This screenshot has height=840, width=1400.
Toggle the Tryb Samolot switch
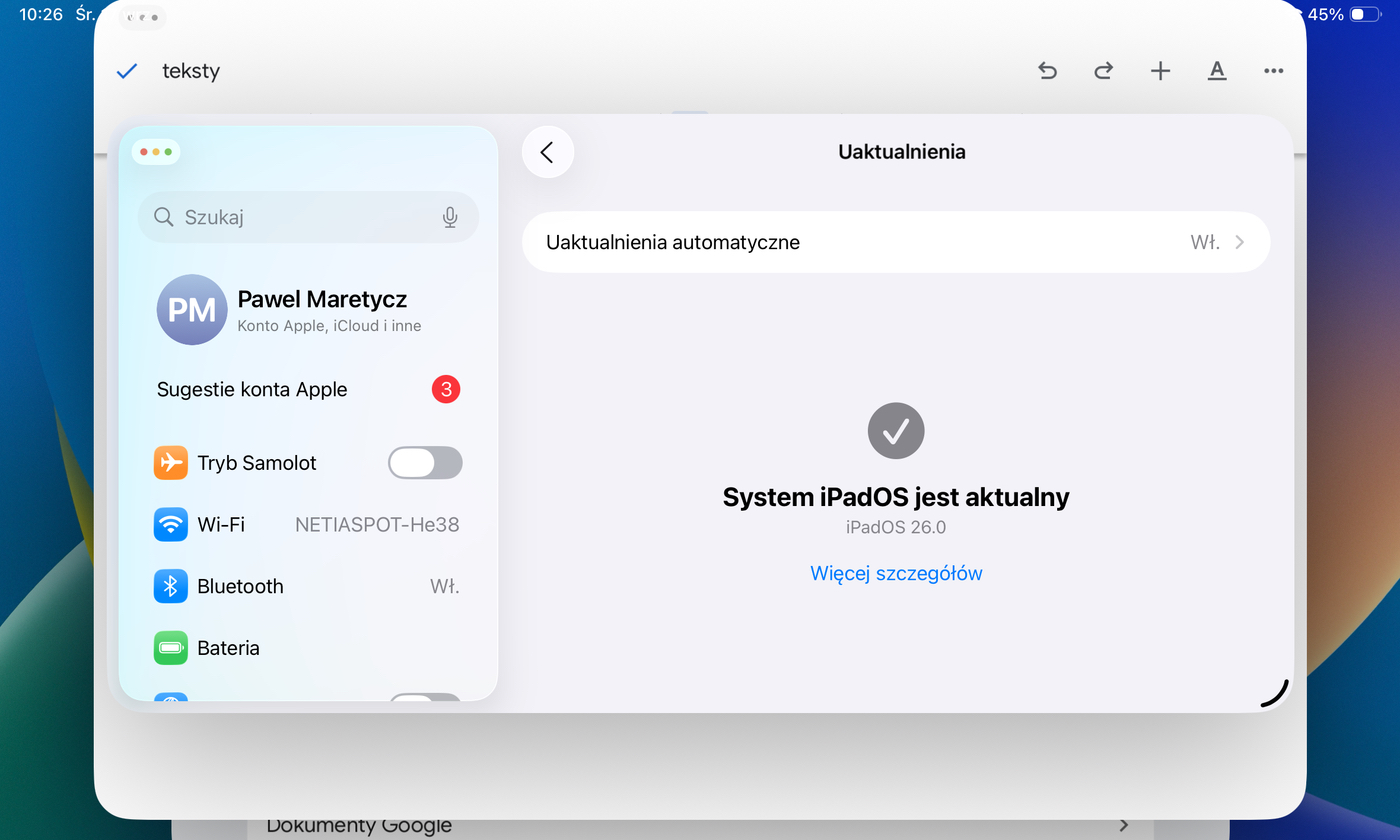pos(425,463)
